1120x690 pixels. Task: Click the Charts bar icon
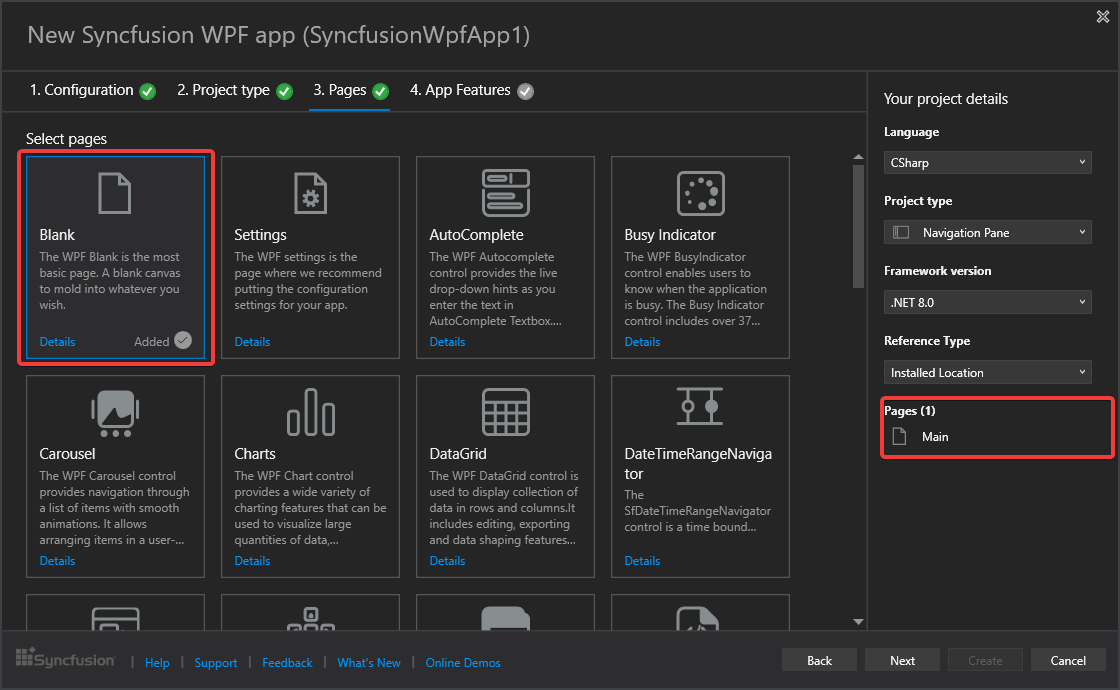(x=310, y=412)
